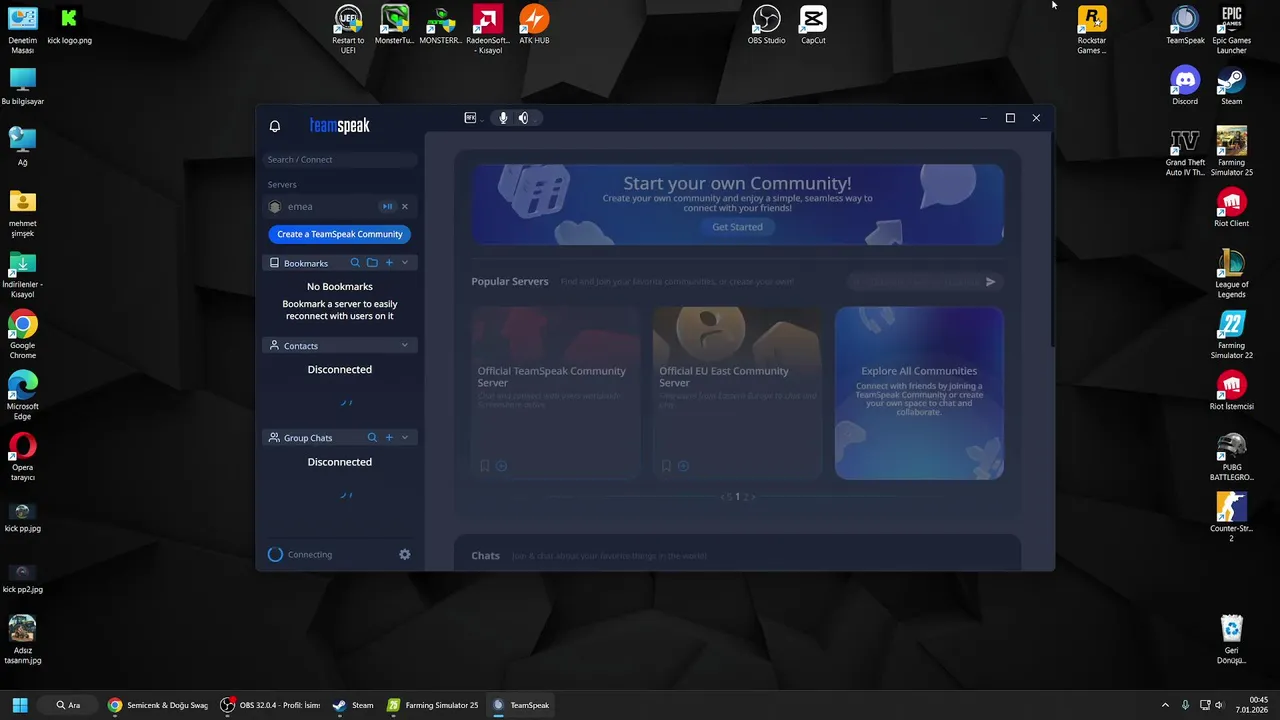Collapse the Group Chats section chevron

point(405,437)
